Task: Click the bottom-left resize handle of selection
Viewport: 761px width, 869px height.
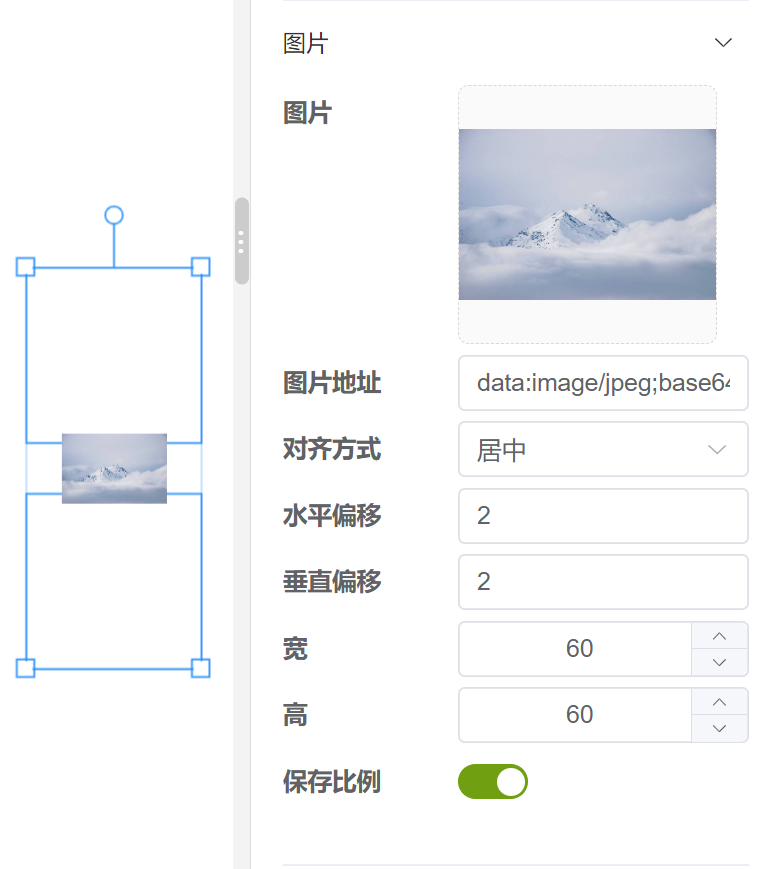Action: tap(25, 668)
